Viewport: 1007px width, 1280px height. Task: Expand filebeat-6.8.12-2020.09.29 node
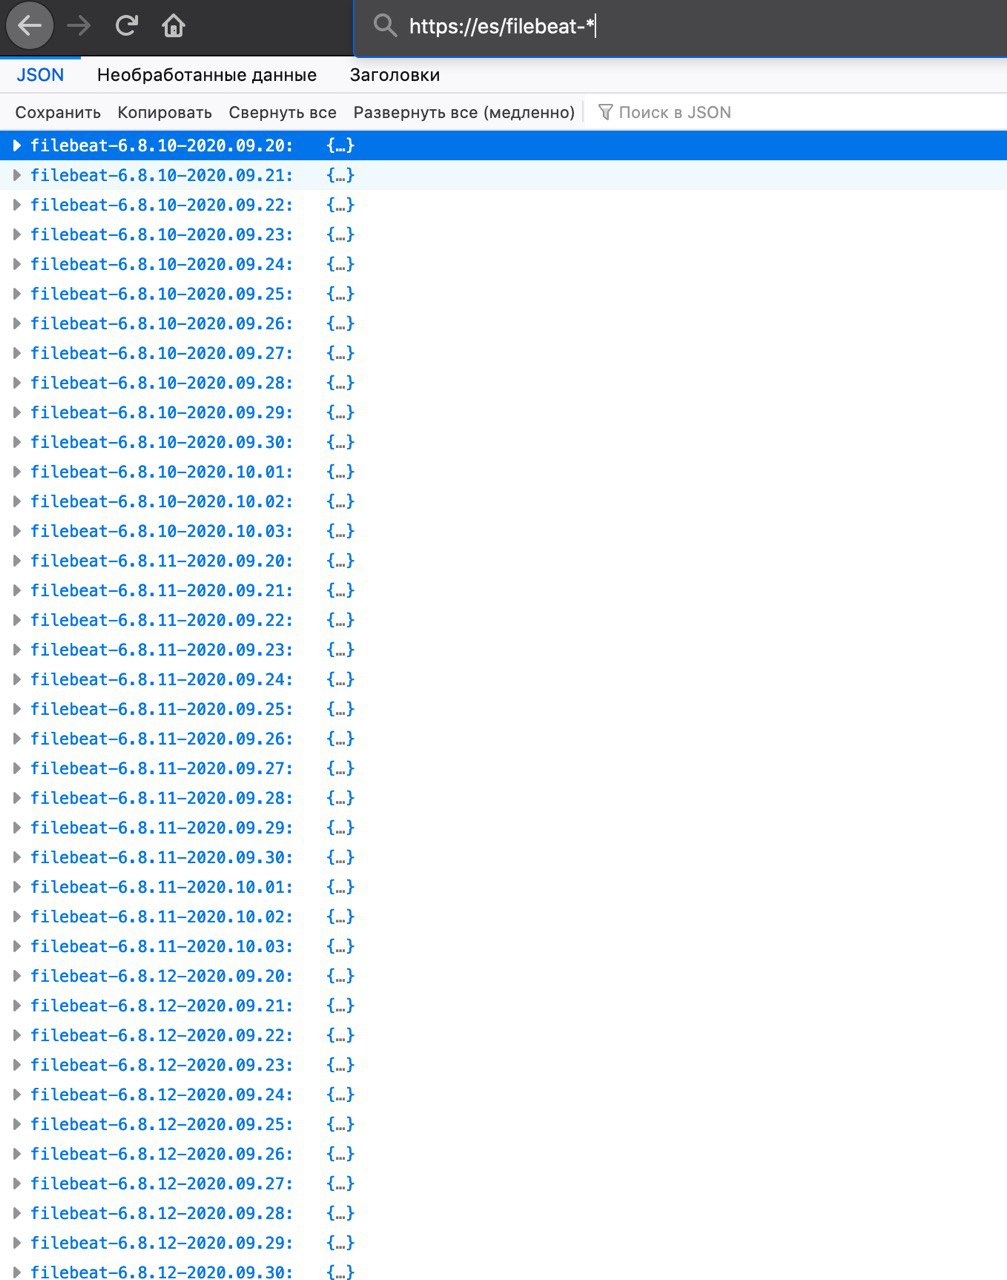coord(17,1243)
